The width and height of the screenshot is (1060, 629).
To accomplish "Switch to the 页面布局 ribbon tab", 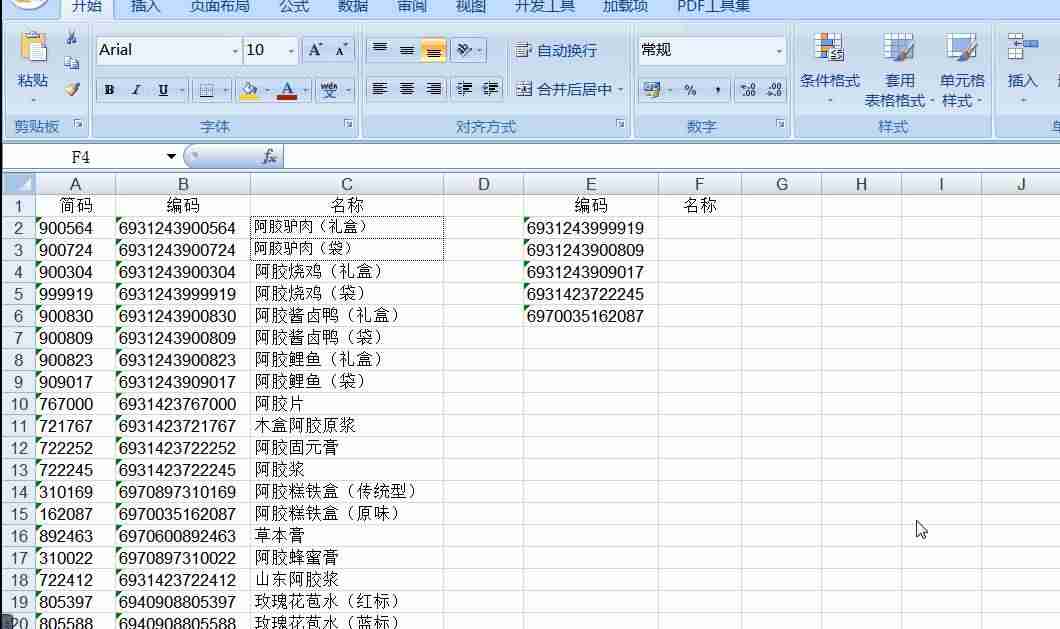I will tap(220, 7).
